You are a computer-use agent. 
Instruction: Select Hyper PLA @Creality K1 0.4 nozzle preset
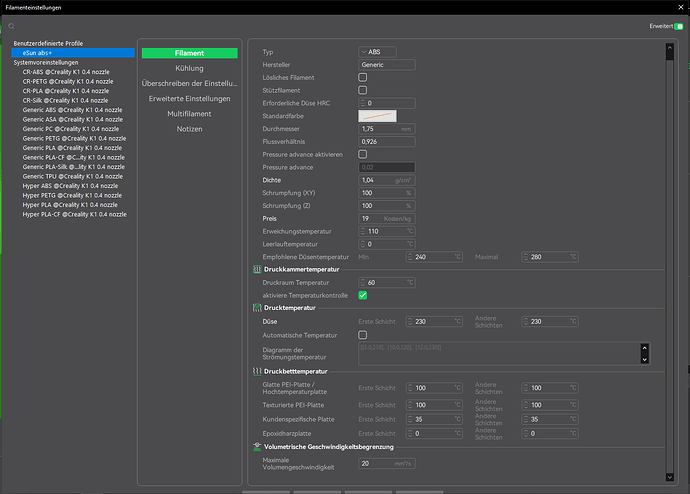pyautogui.click(x=70, y=205)
